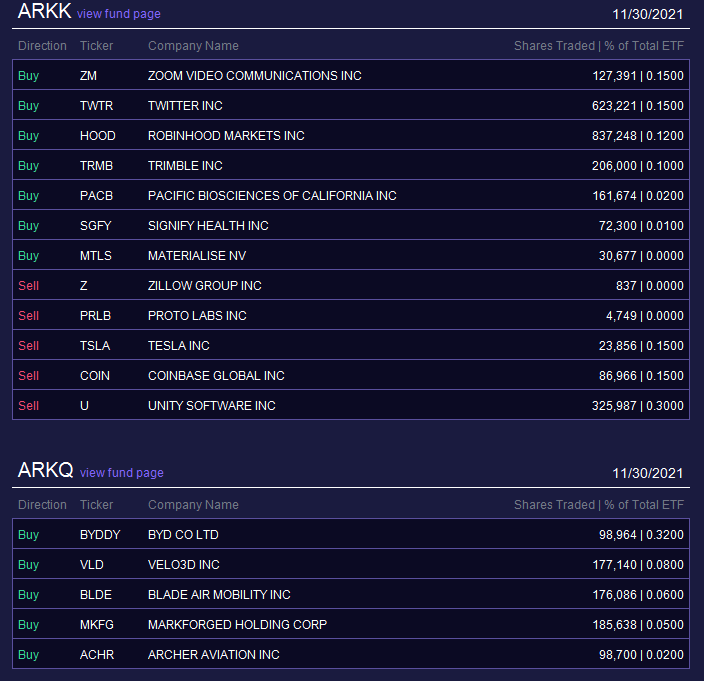Click the VLD Velo3D Inc row
This screenshot has width=704, height=681.
(351, 564)
